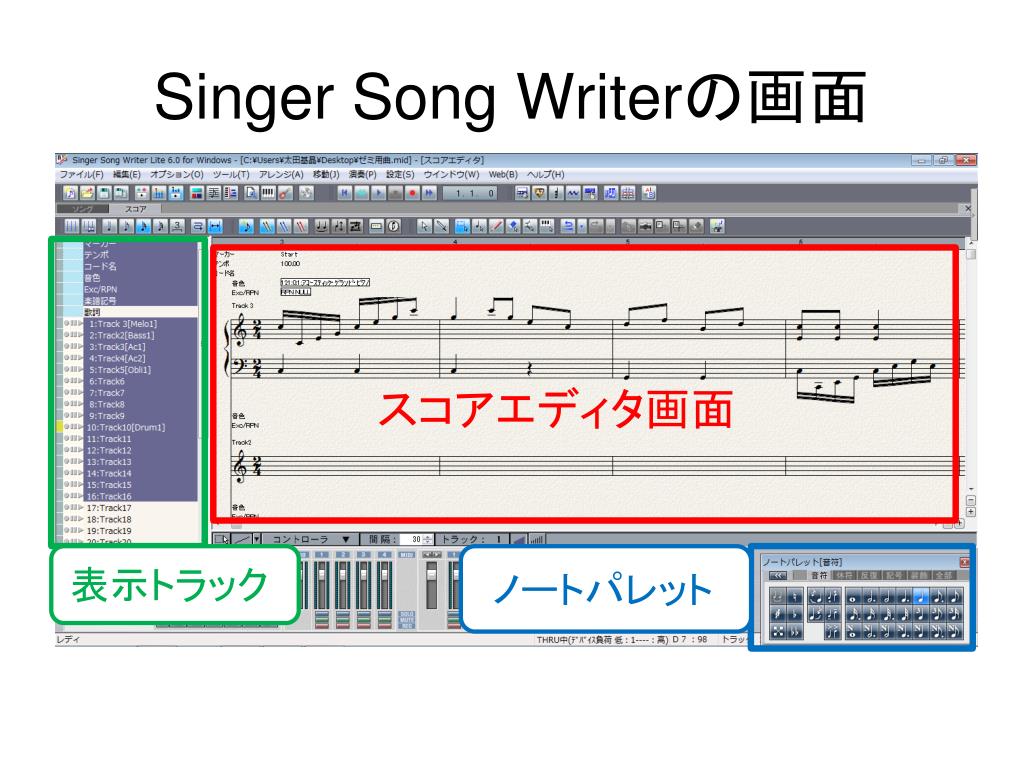1024x768 pixels.
Task: Open the 編集(E) menu
Action: click(127, 175)
